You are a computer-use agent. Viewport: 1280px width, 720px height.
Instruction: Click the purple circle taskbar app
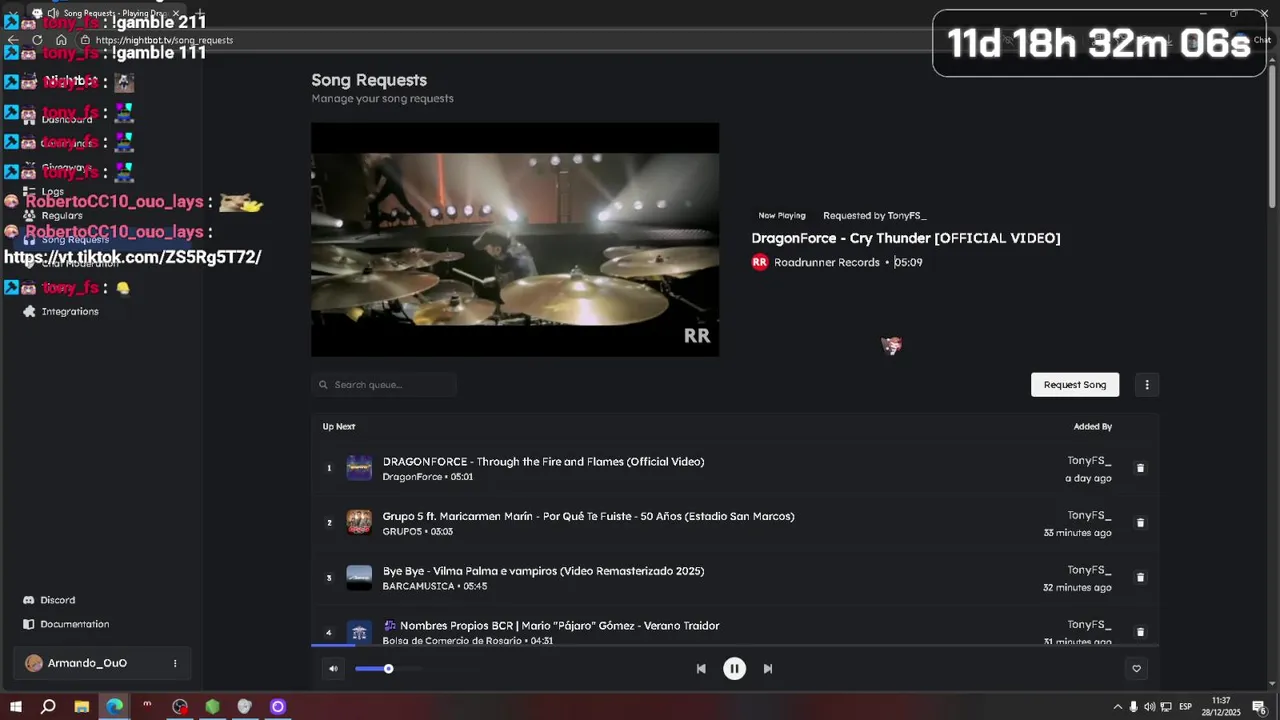click(x=278, y=706)
